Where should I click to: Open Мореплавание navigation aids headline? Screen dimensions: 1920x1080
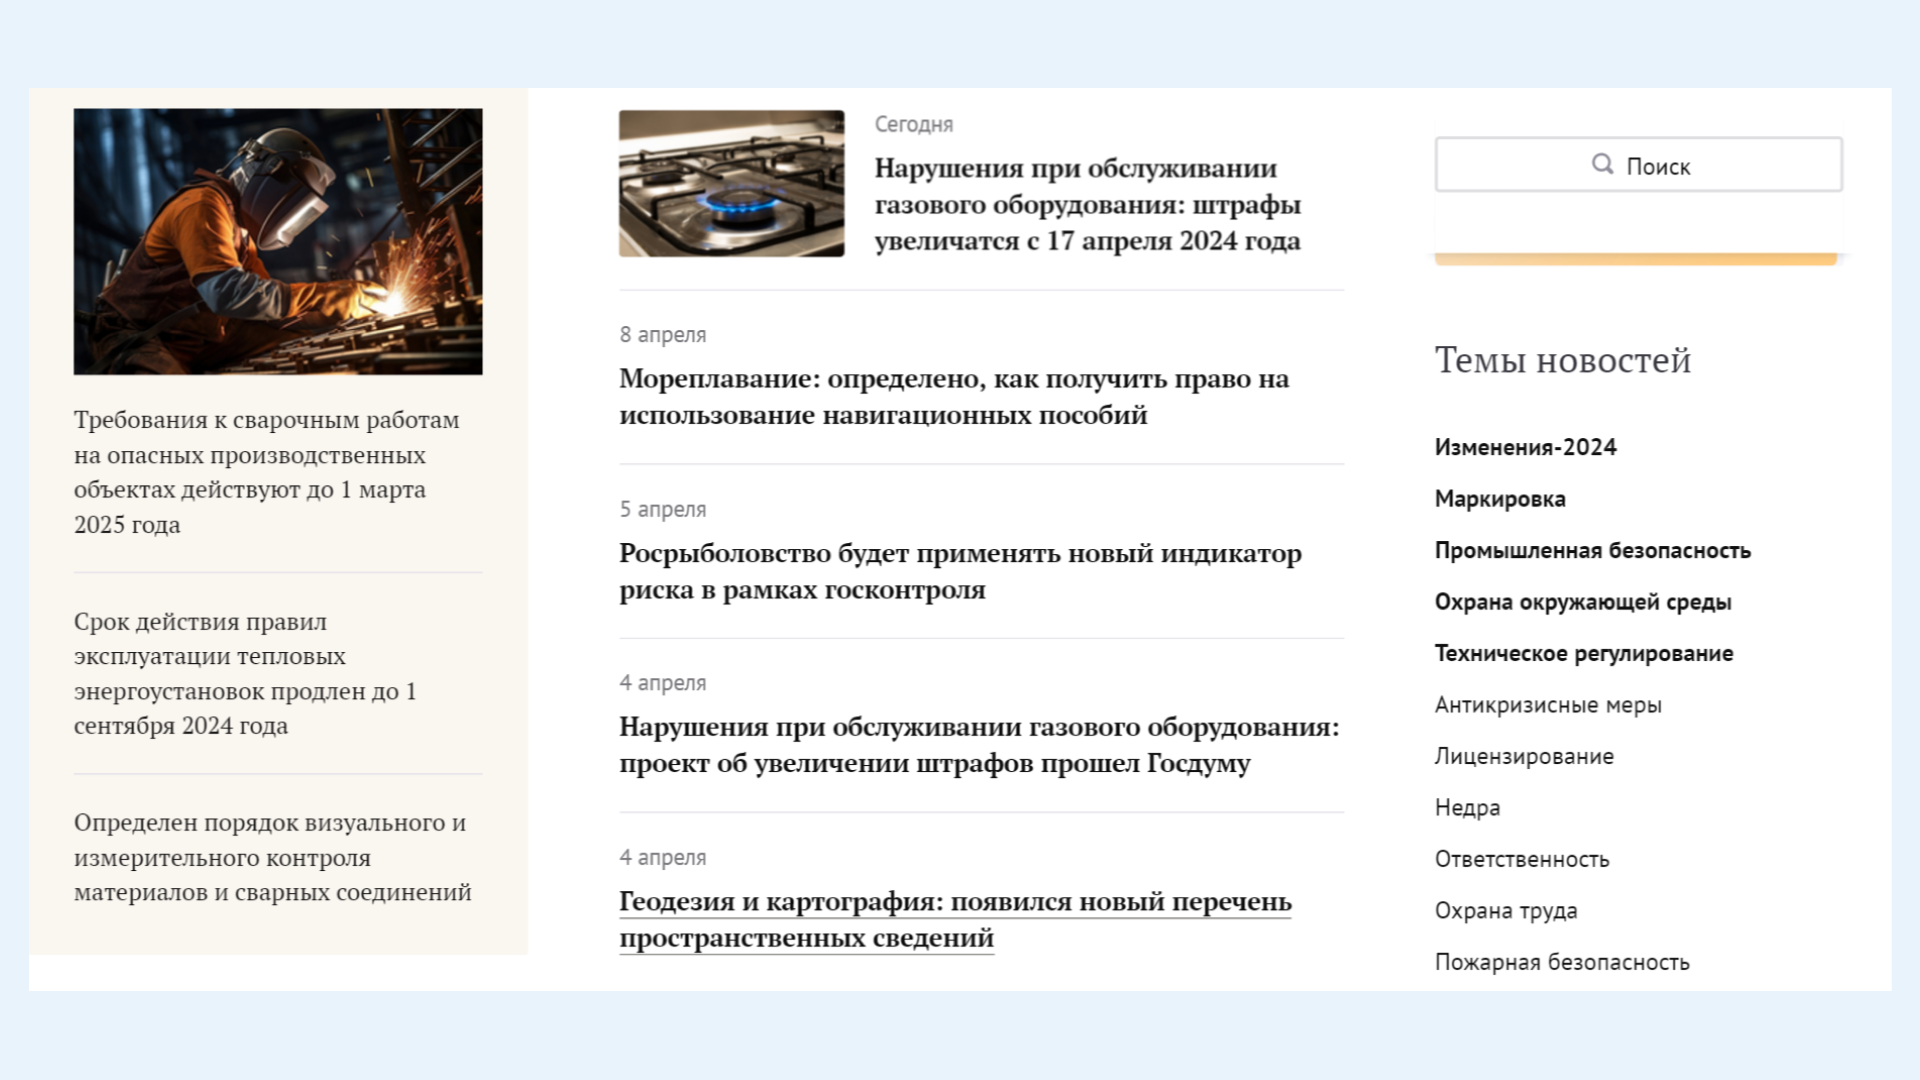point(954,396)
